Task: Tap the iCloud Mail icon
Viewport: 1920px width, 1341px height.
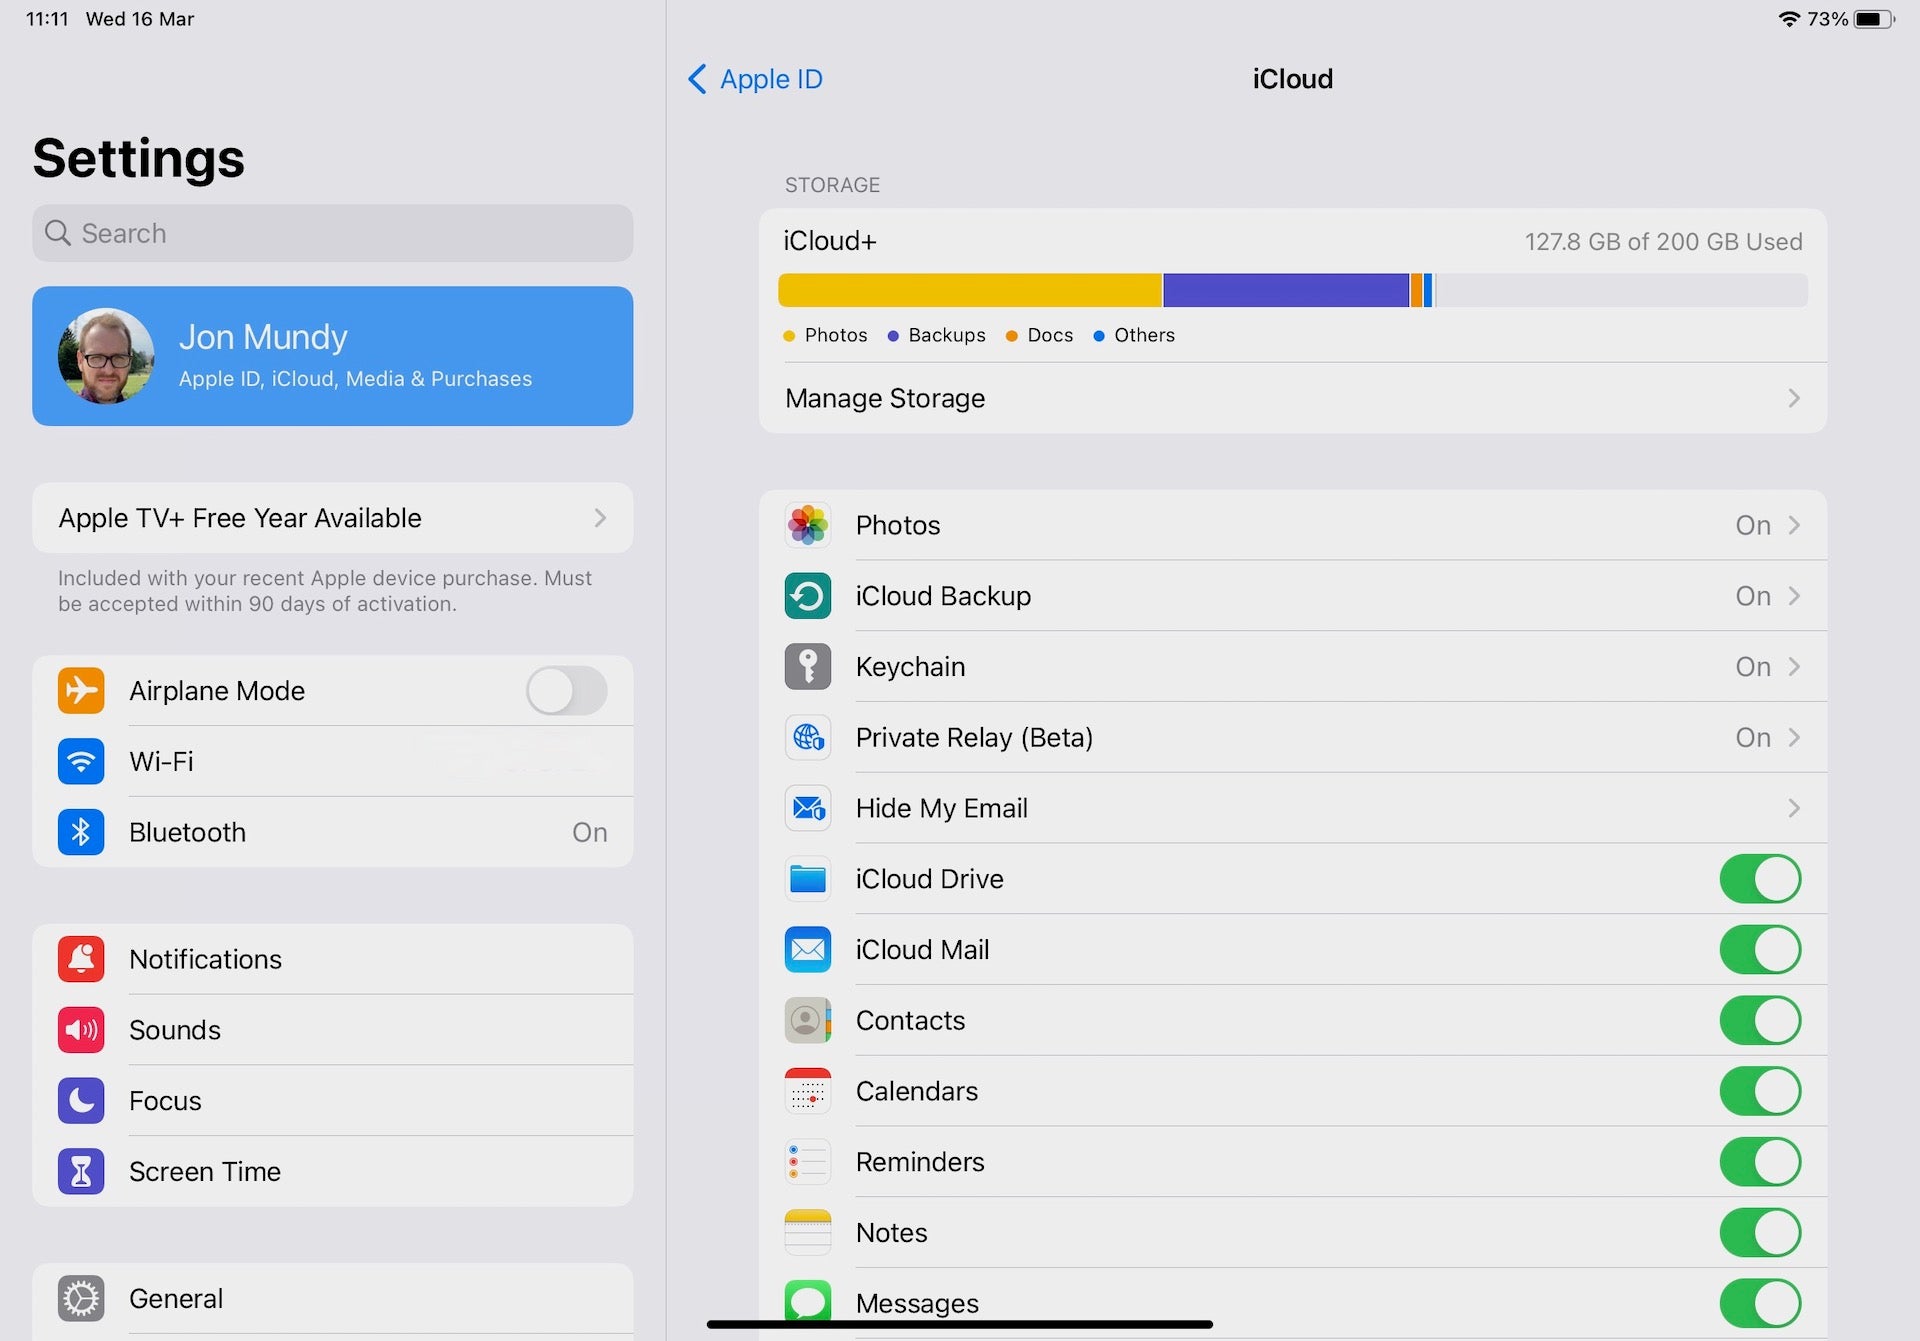Action: tap(808, 950)
